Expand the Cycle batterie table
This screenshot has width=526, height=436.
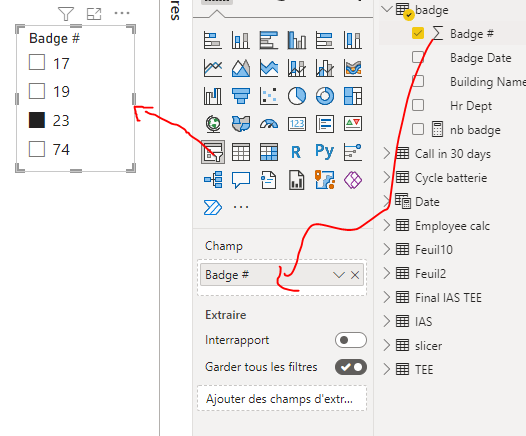click(387, 177)
